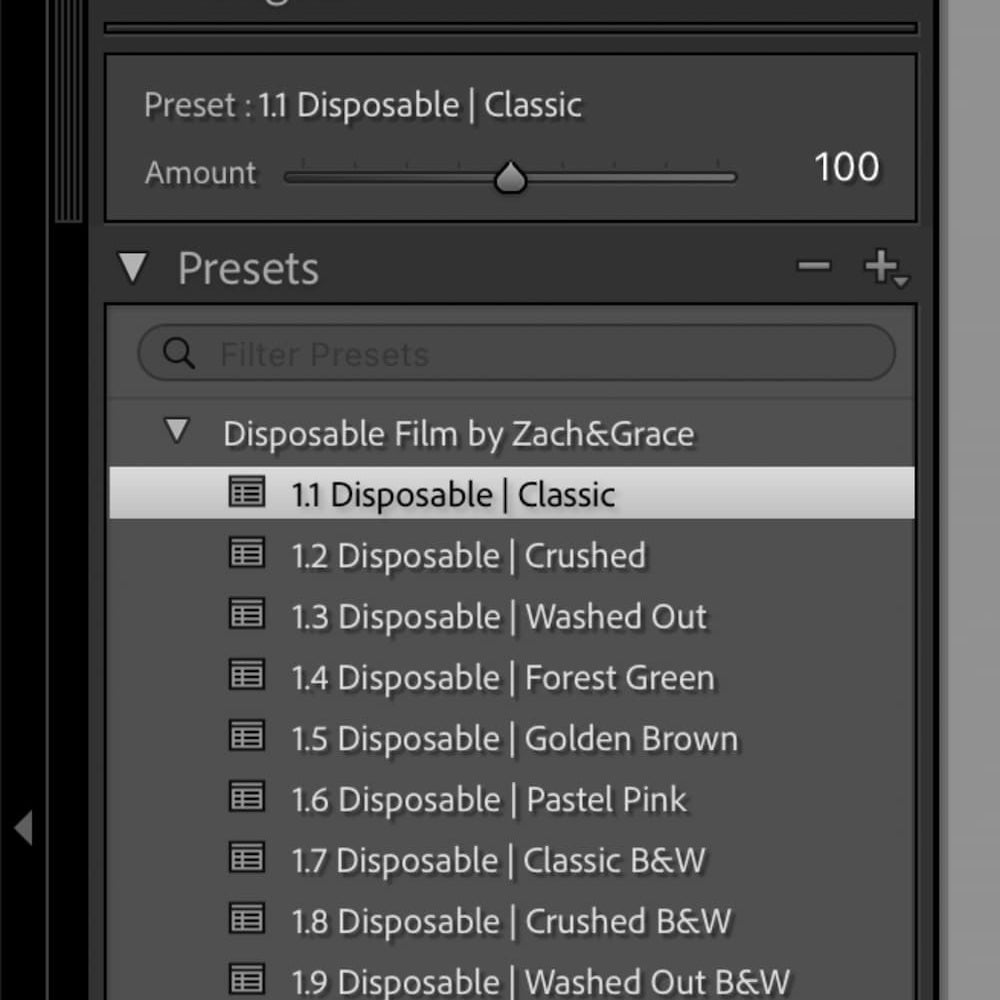
Task: Collapse the Disposable Film by Zach&Grace group
Action: tap(176, 432)
